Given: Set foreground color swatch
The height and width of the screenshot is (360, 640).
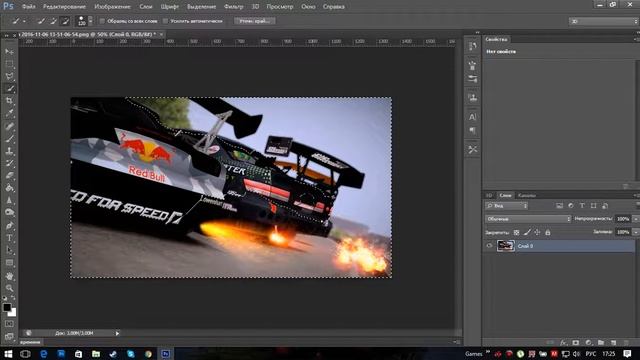Looking at the screenshot, I should click(7, 307).
